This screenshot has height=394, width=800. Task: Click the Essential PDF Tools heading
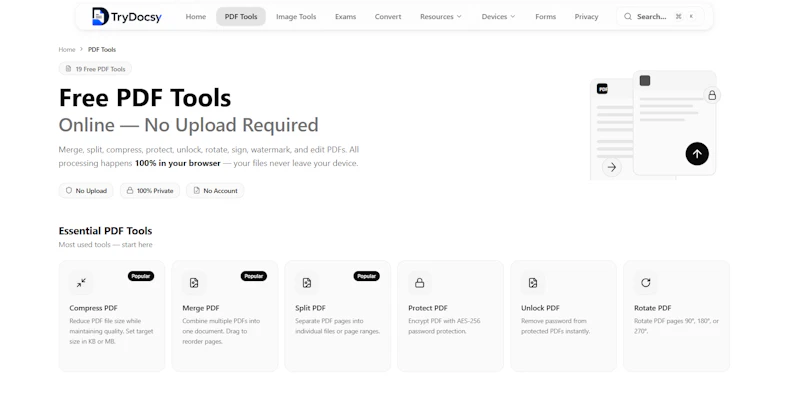tap(106, 231)
